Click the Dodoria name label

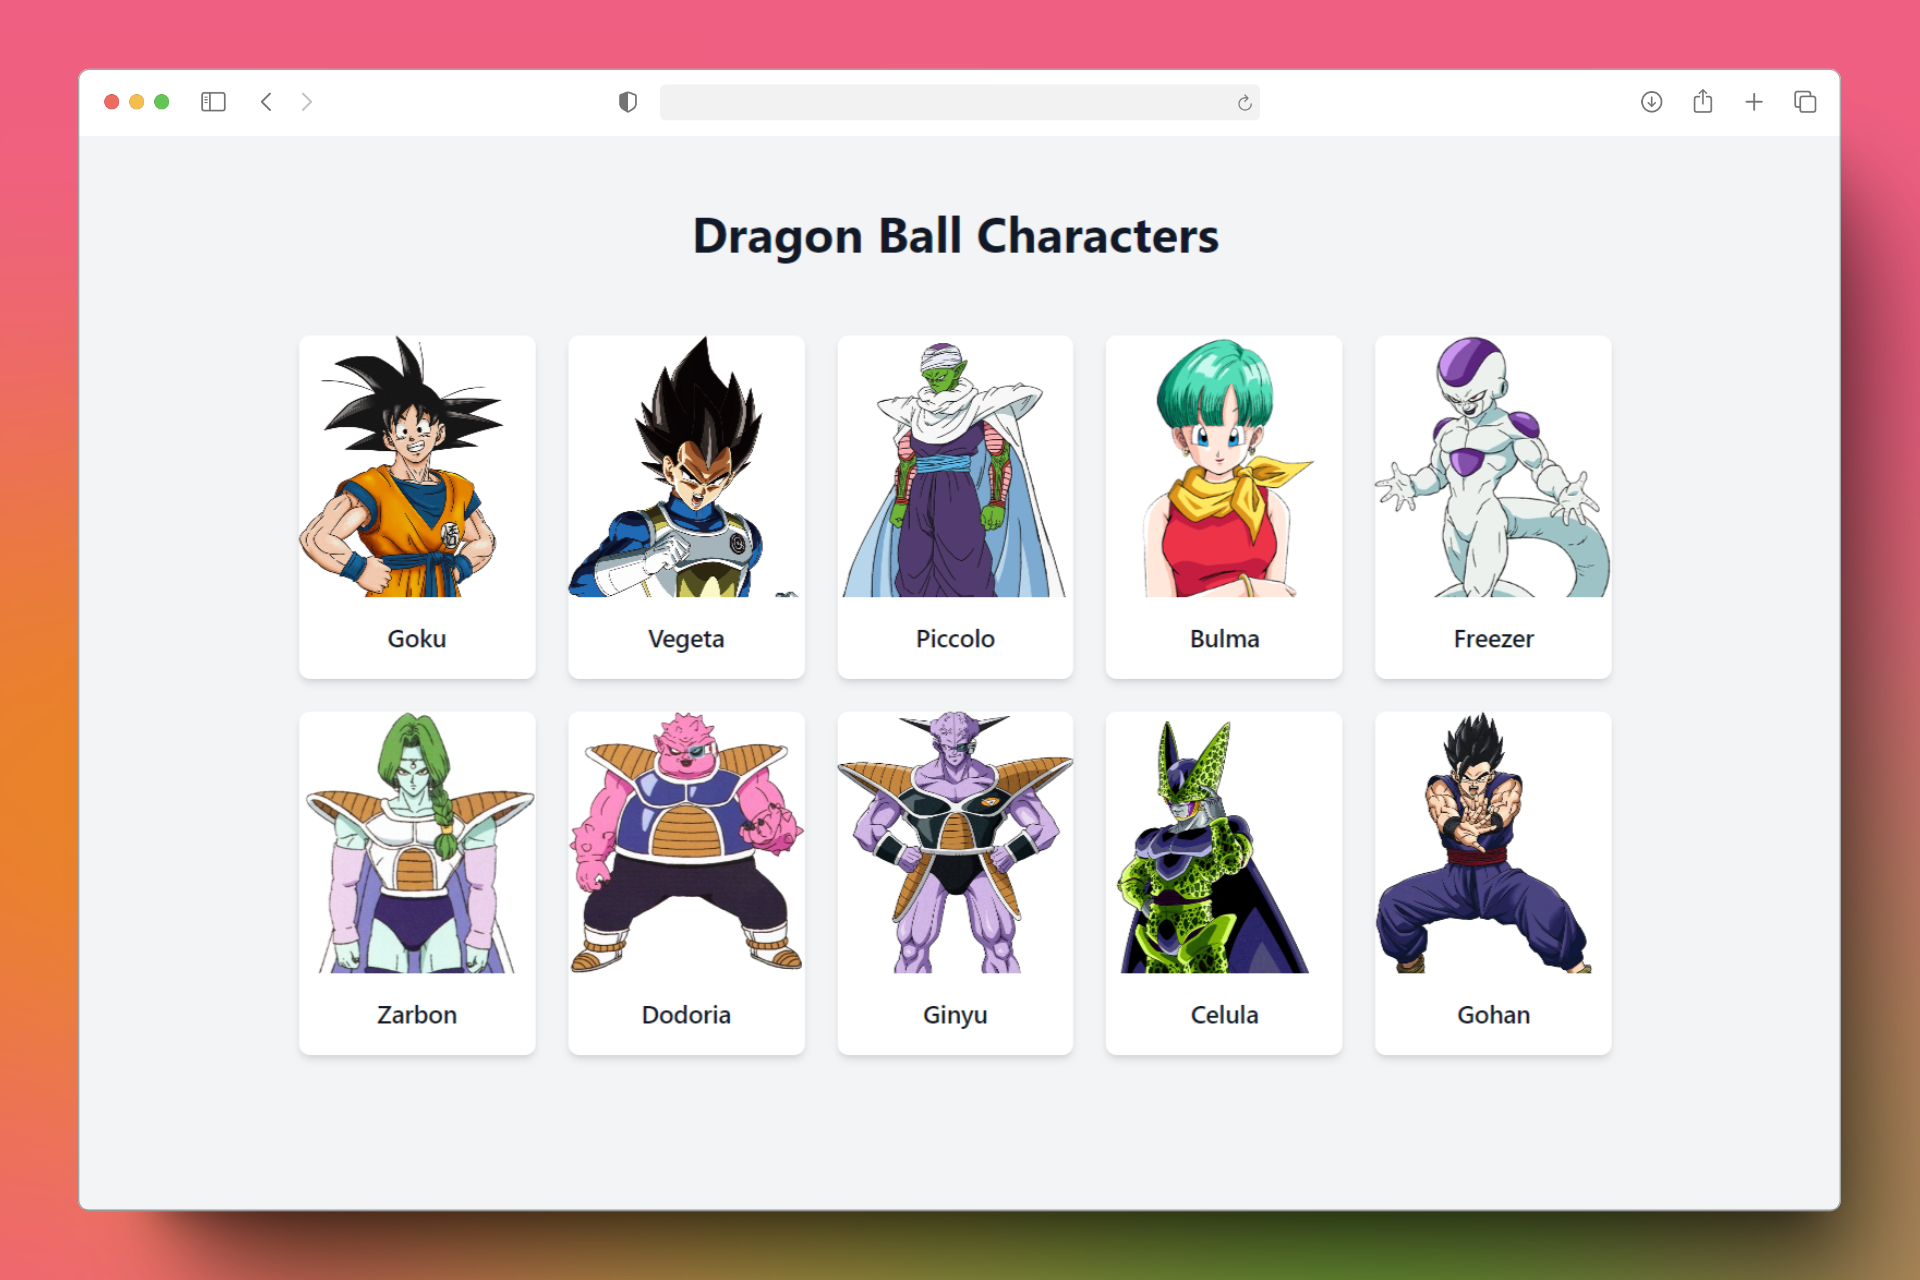(686, 1015)
